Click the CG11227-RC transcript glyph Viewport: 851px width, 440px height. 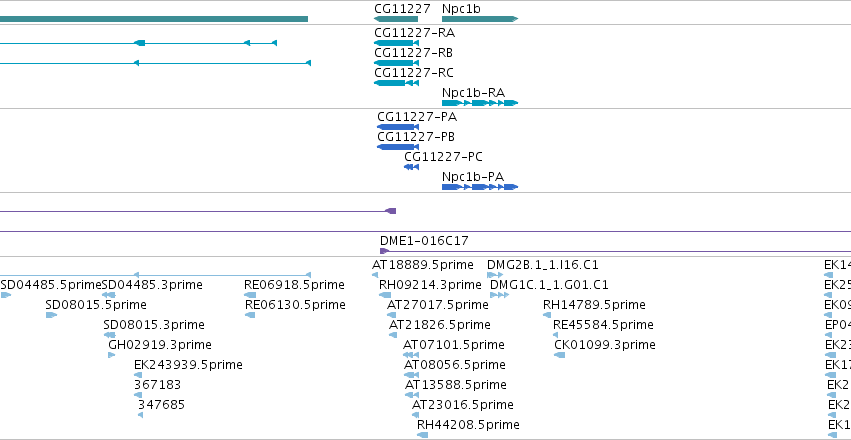[396, 83]
